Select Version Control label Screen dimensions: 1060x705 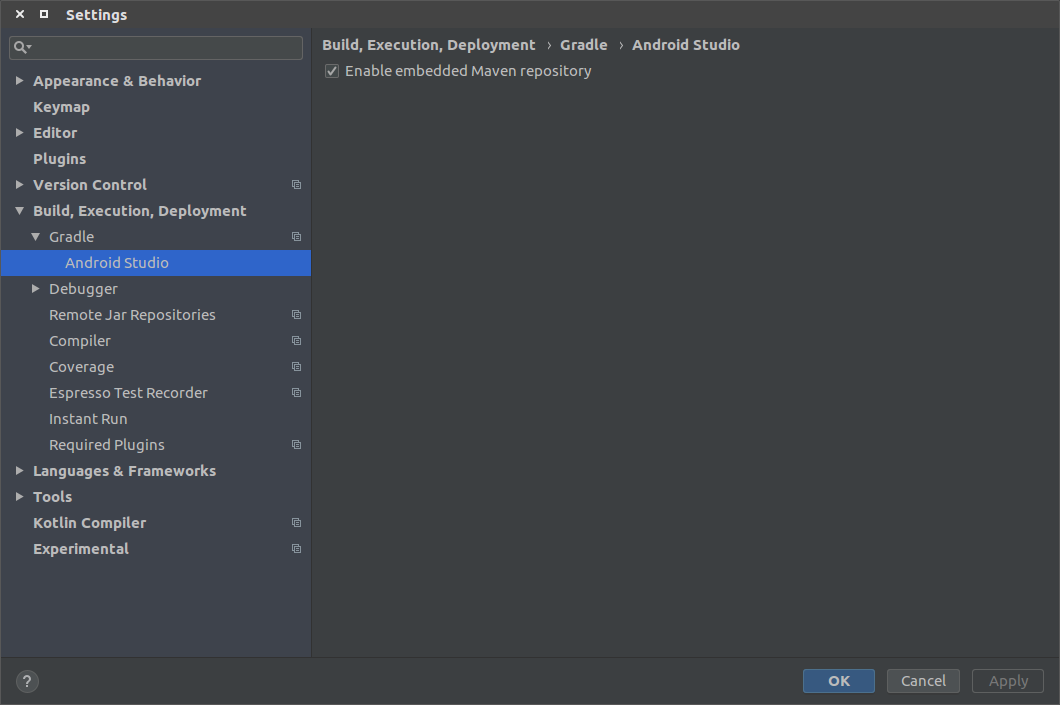90,185
